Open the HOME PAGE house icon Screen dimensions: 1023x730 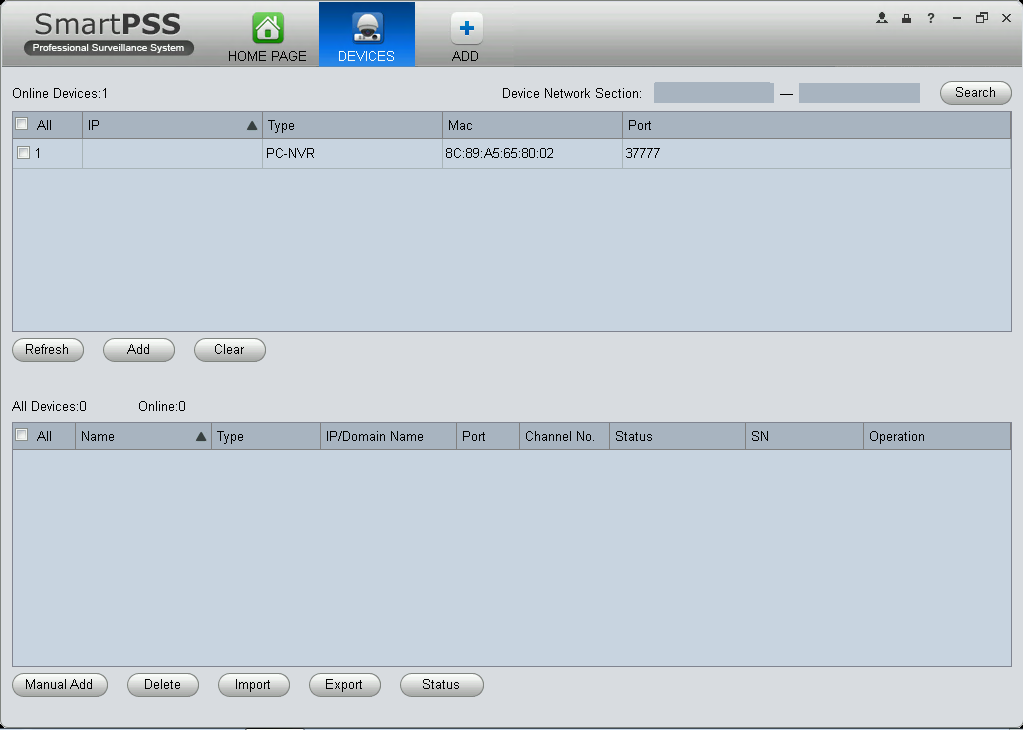pyautogui.click(x=267, y=28)
